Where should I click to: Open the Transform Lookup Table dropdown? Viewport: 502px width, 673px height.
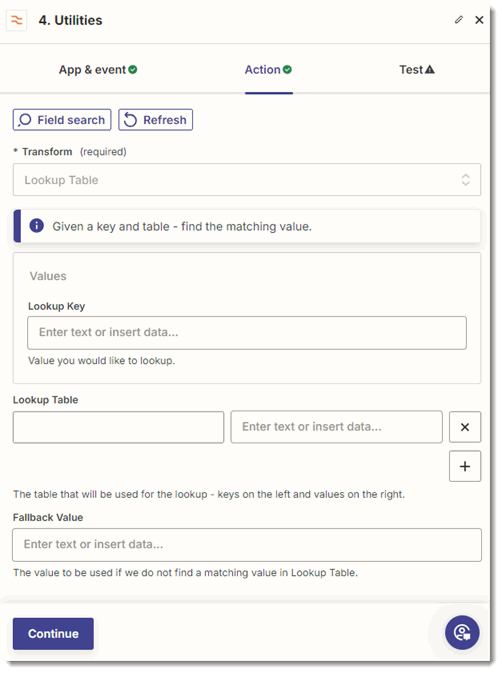247,179
